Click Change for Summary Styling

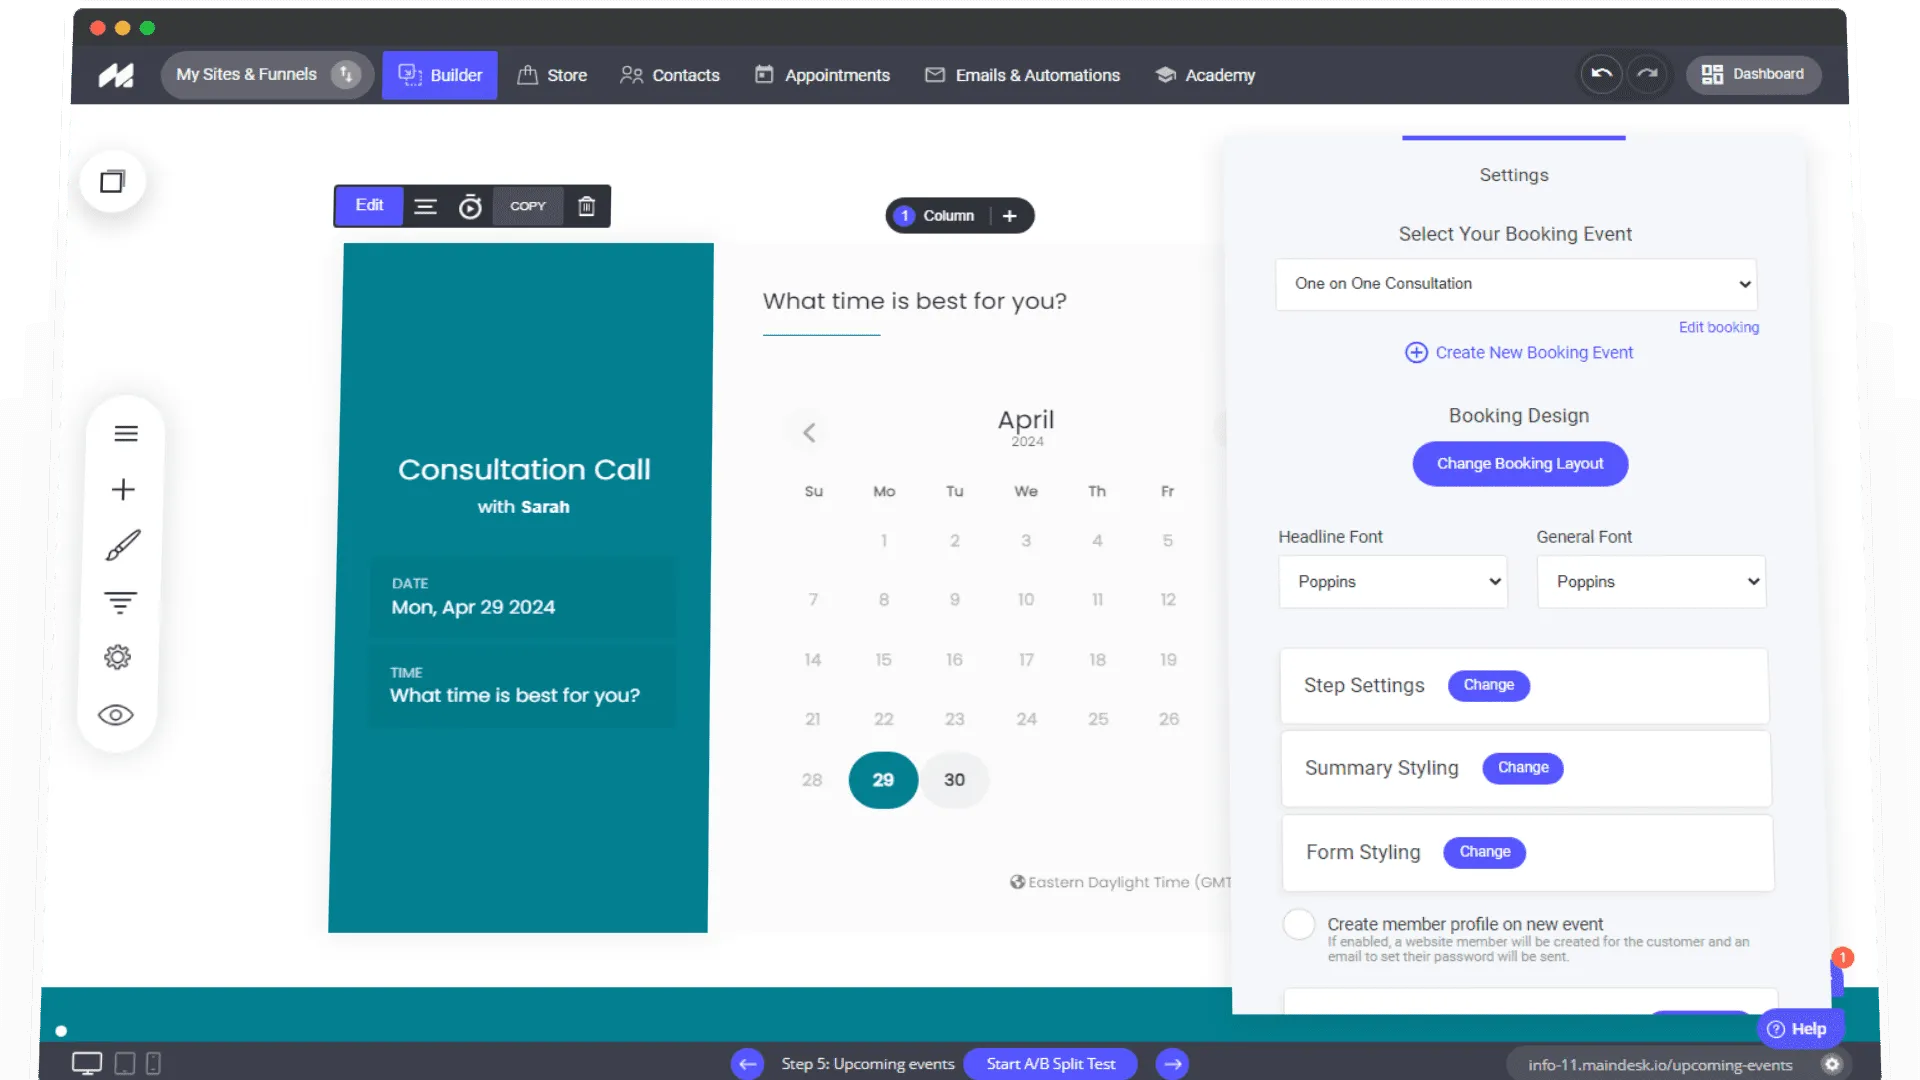(x=1523, y=767)
